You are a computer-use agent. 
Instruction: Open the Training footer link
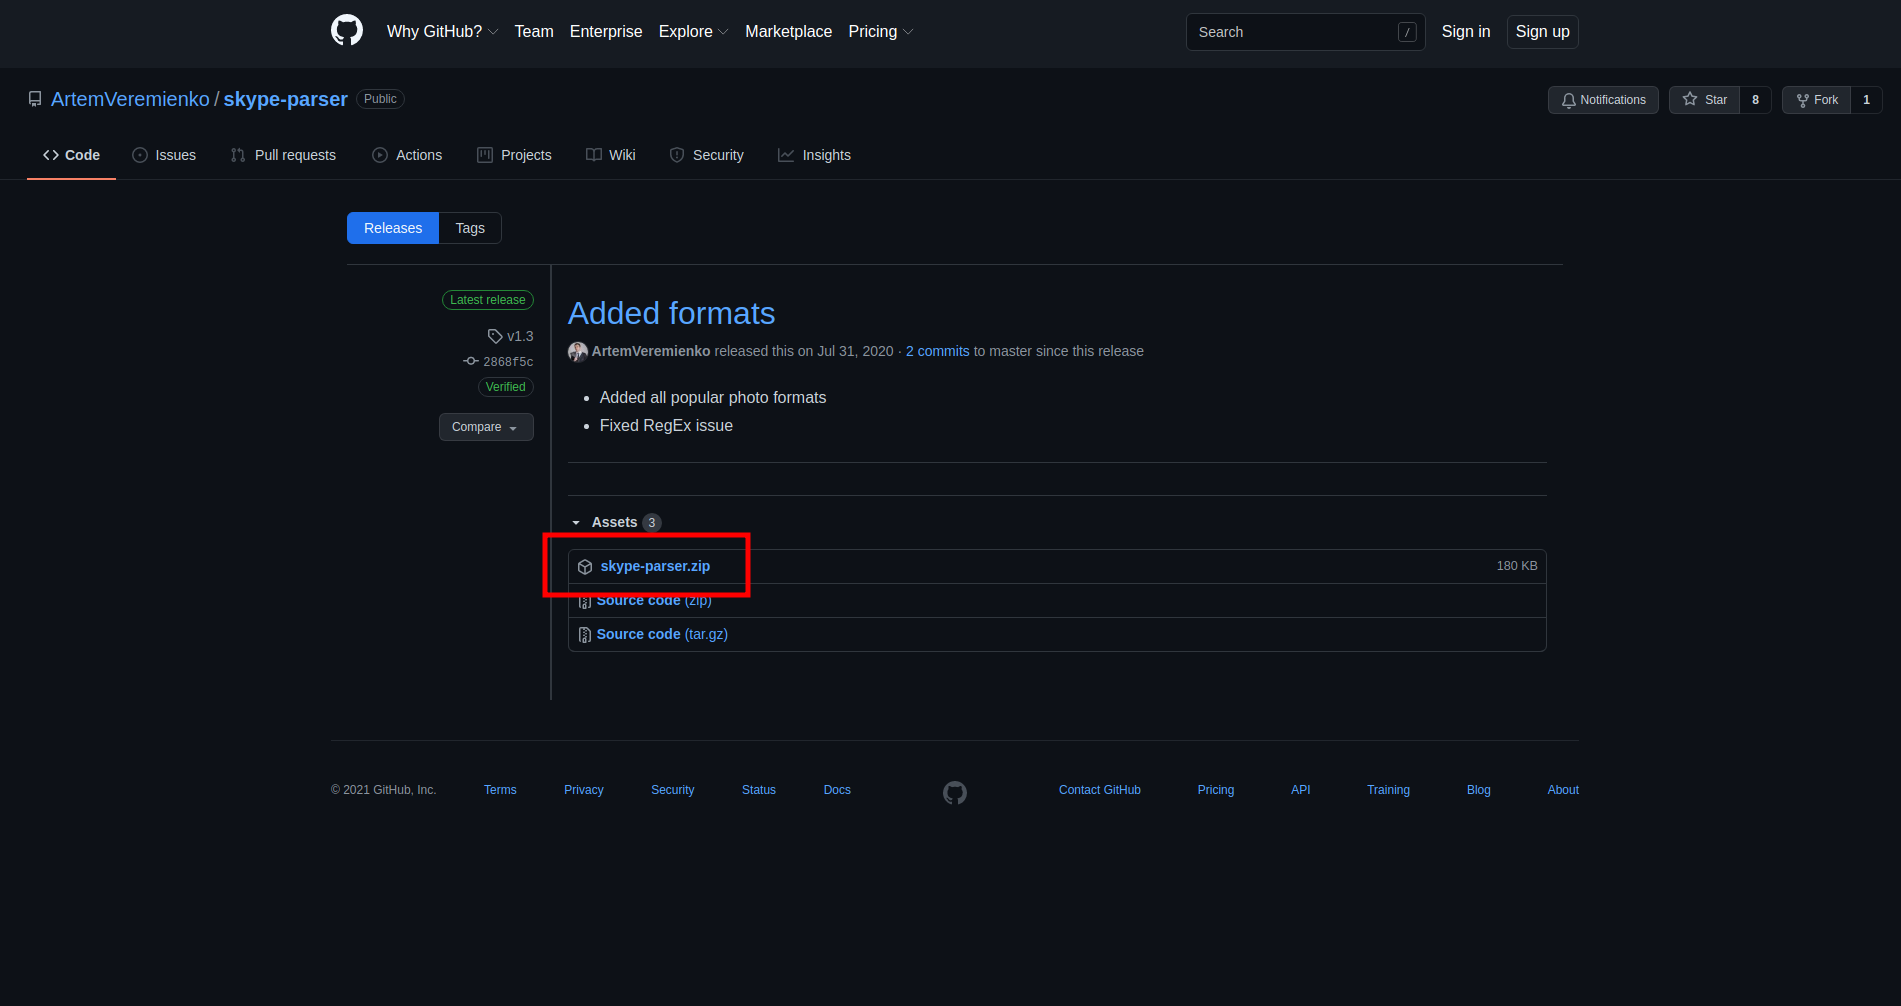coord(1389,790)
